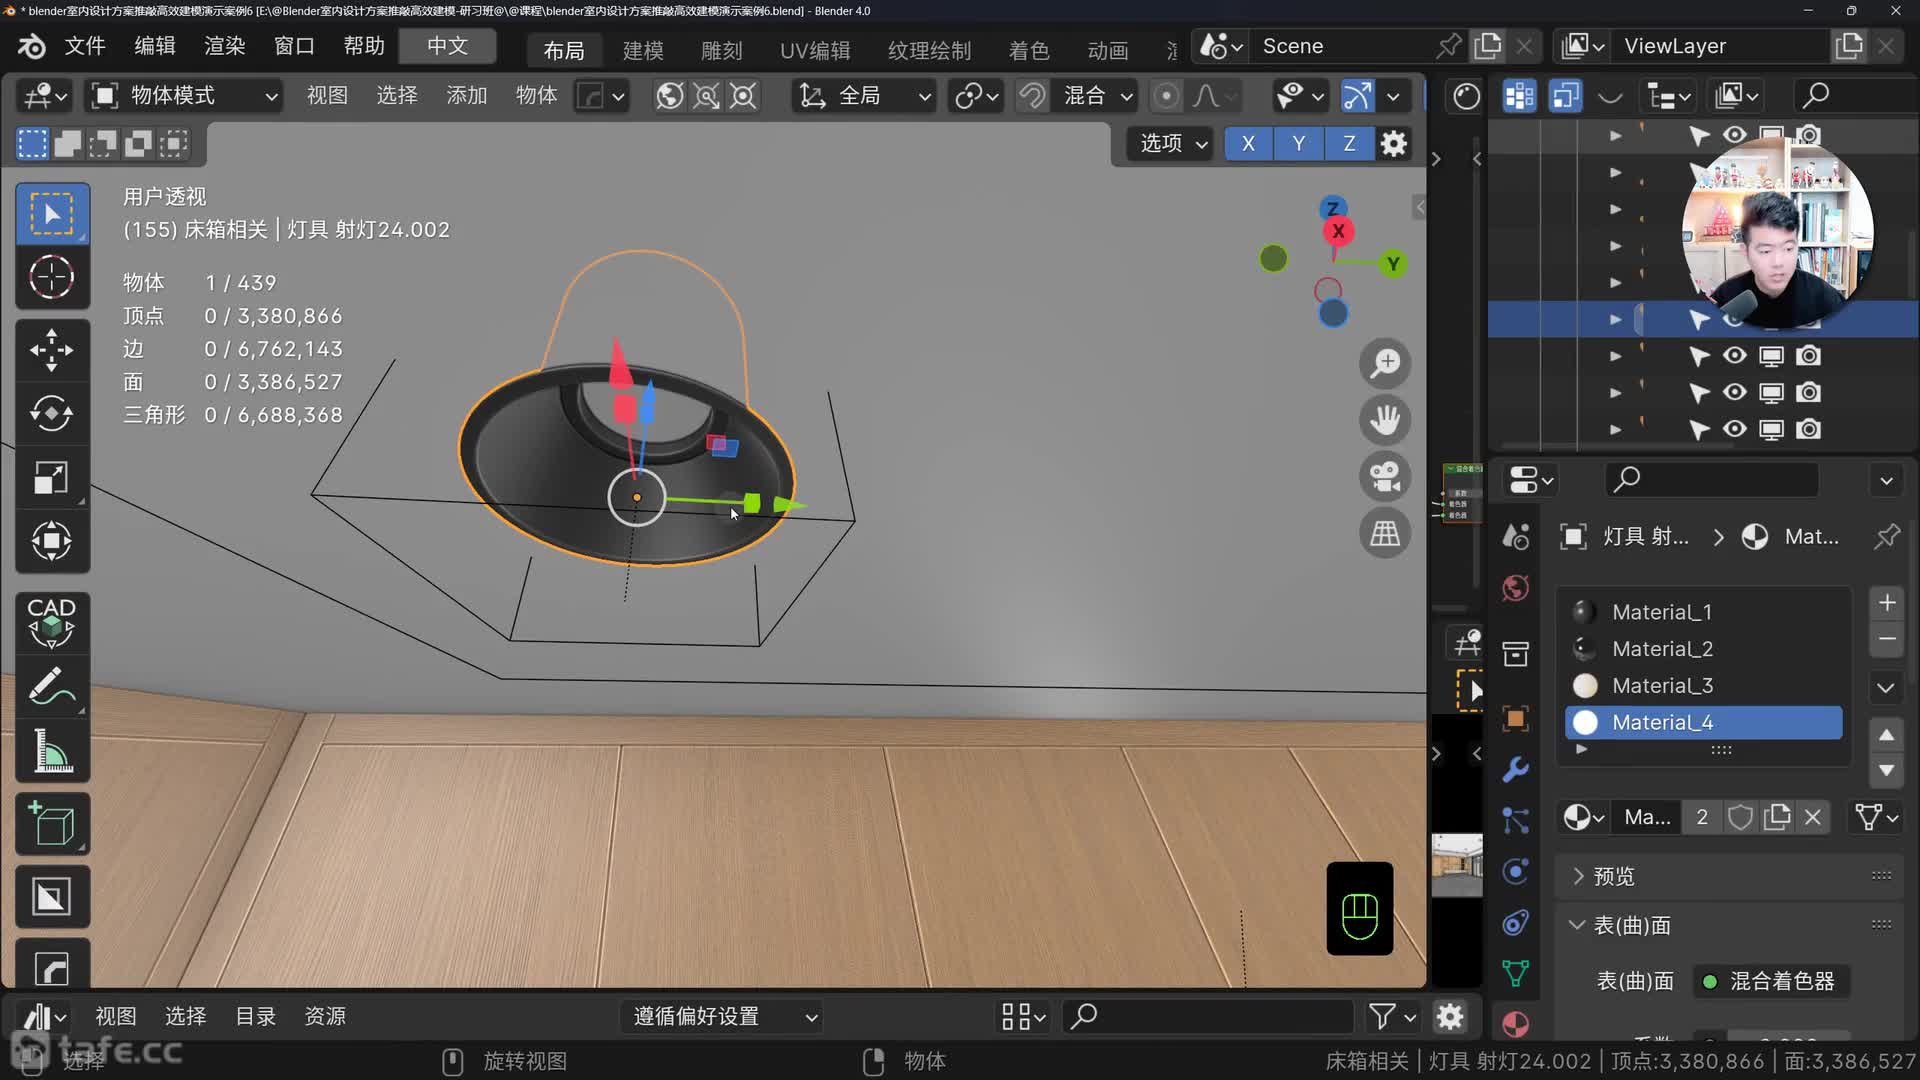Expand the 预览 panel
1920x1080 pixels.
coord(1613,876)
